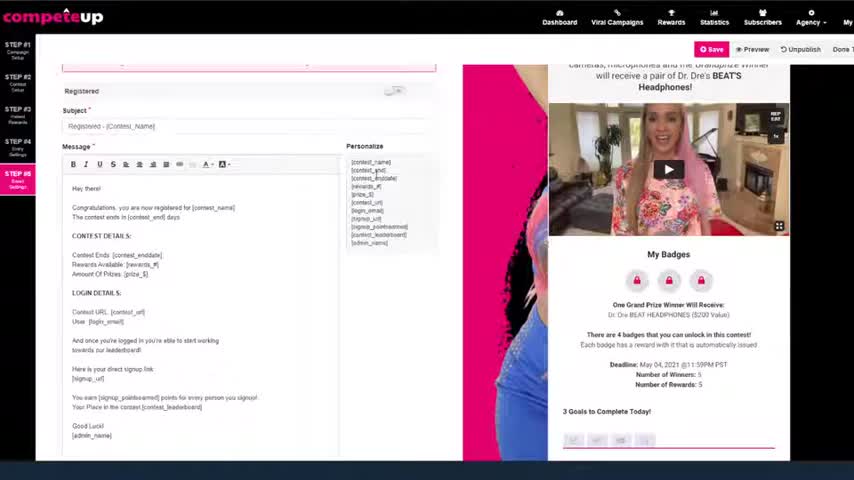
Task: Open the Viral Campaigns page
Action: pos(617,18)
